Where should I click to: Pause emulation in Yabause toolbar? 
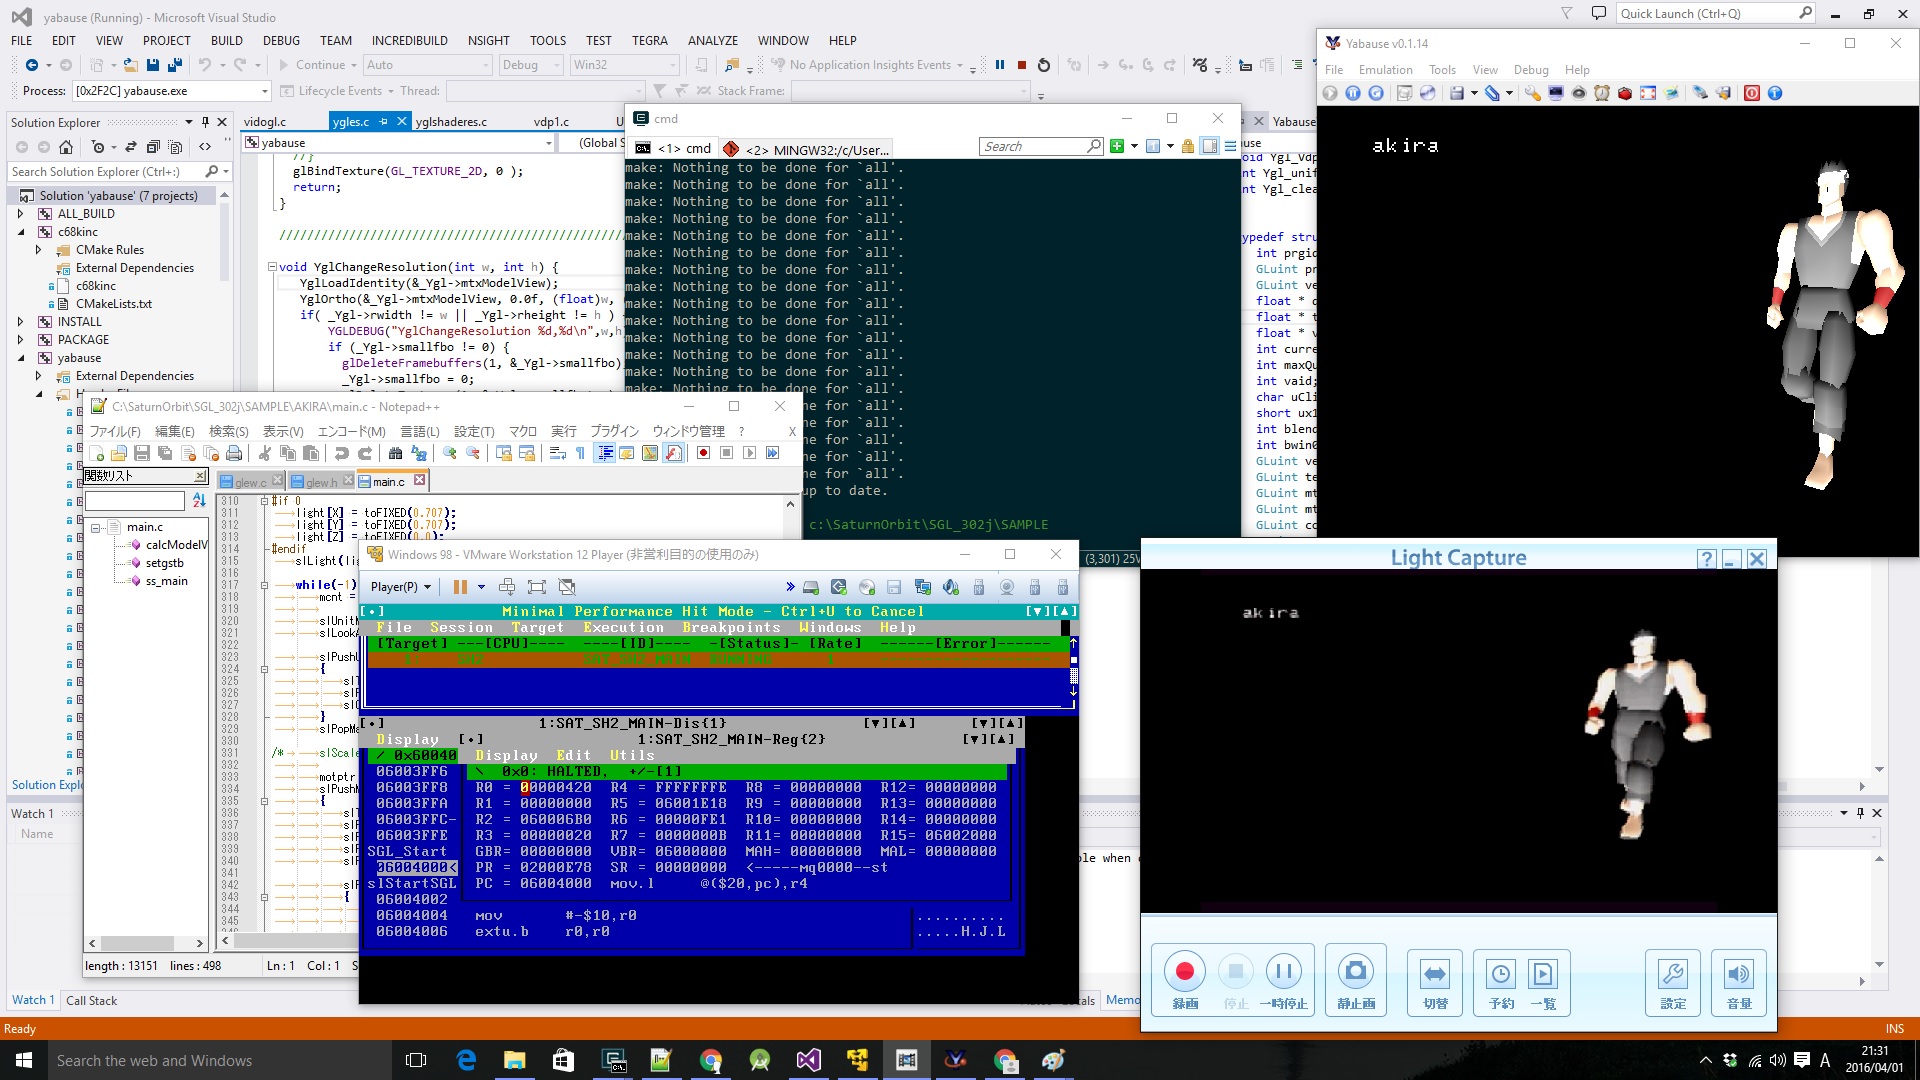(1353, 93)
